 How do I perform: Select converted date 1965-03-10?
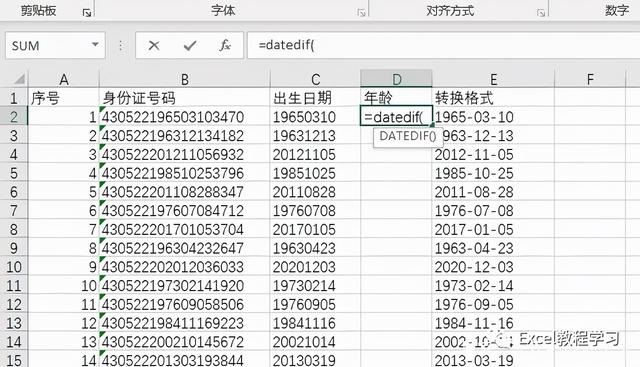(493, 117)
